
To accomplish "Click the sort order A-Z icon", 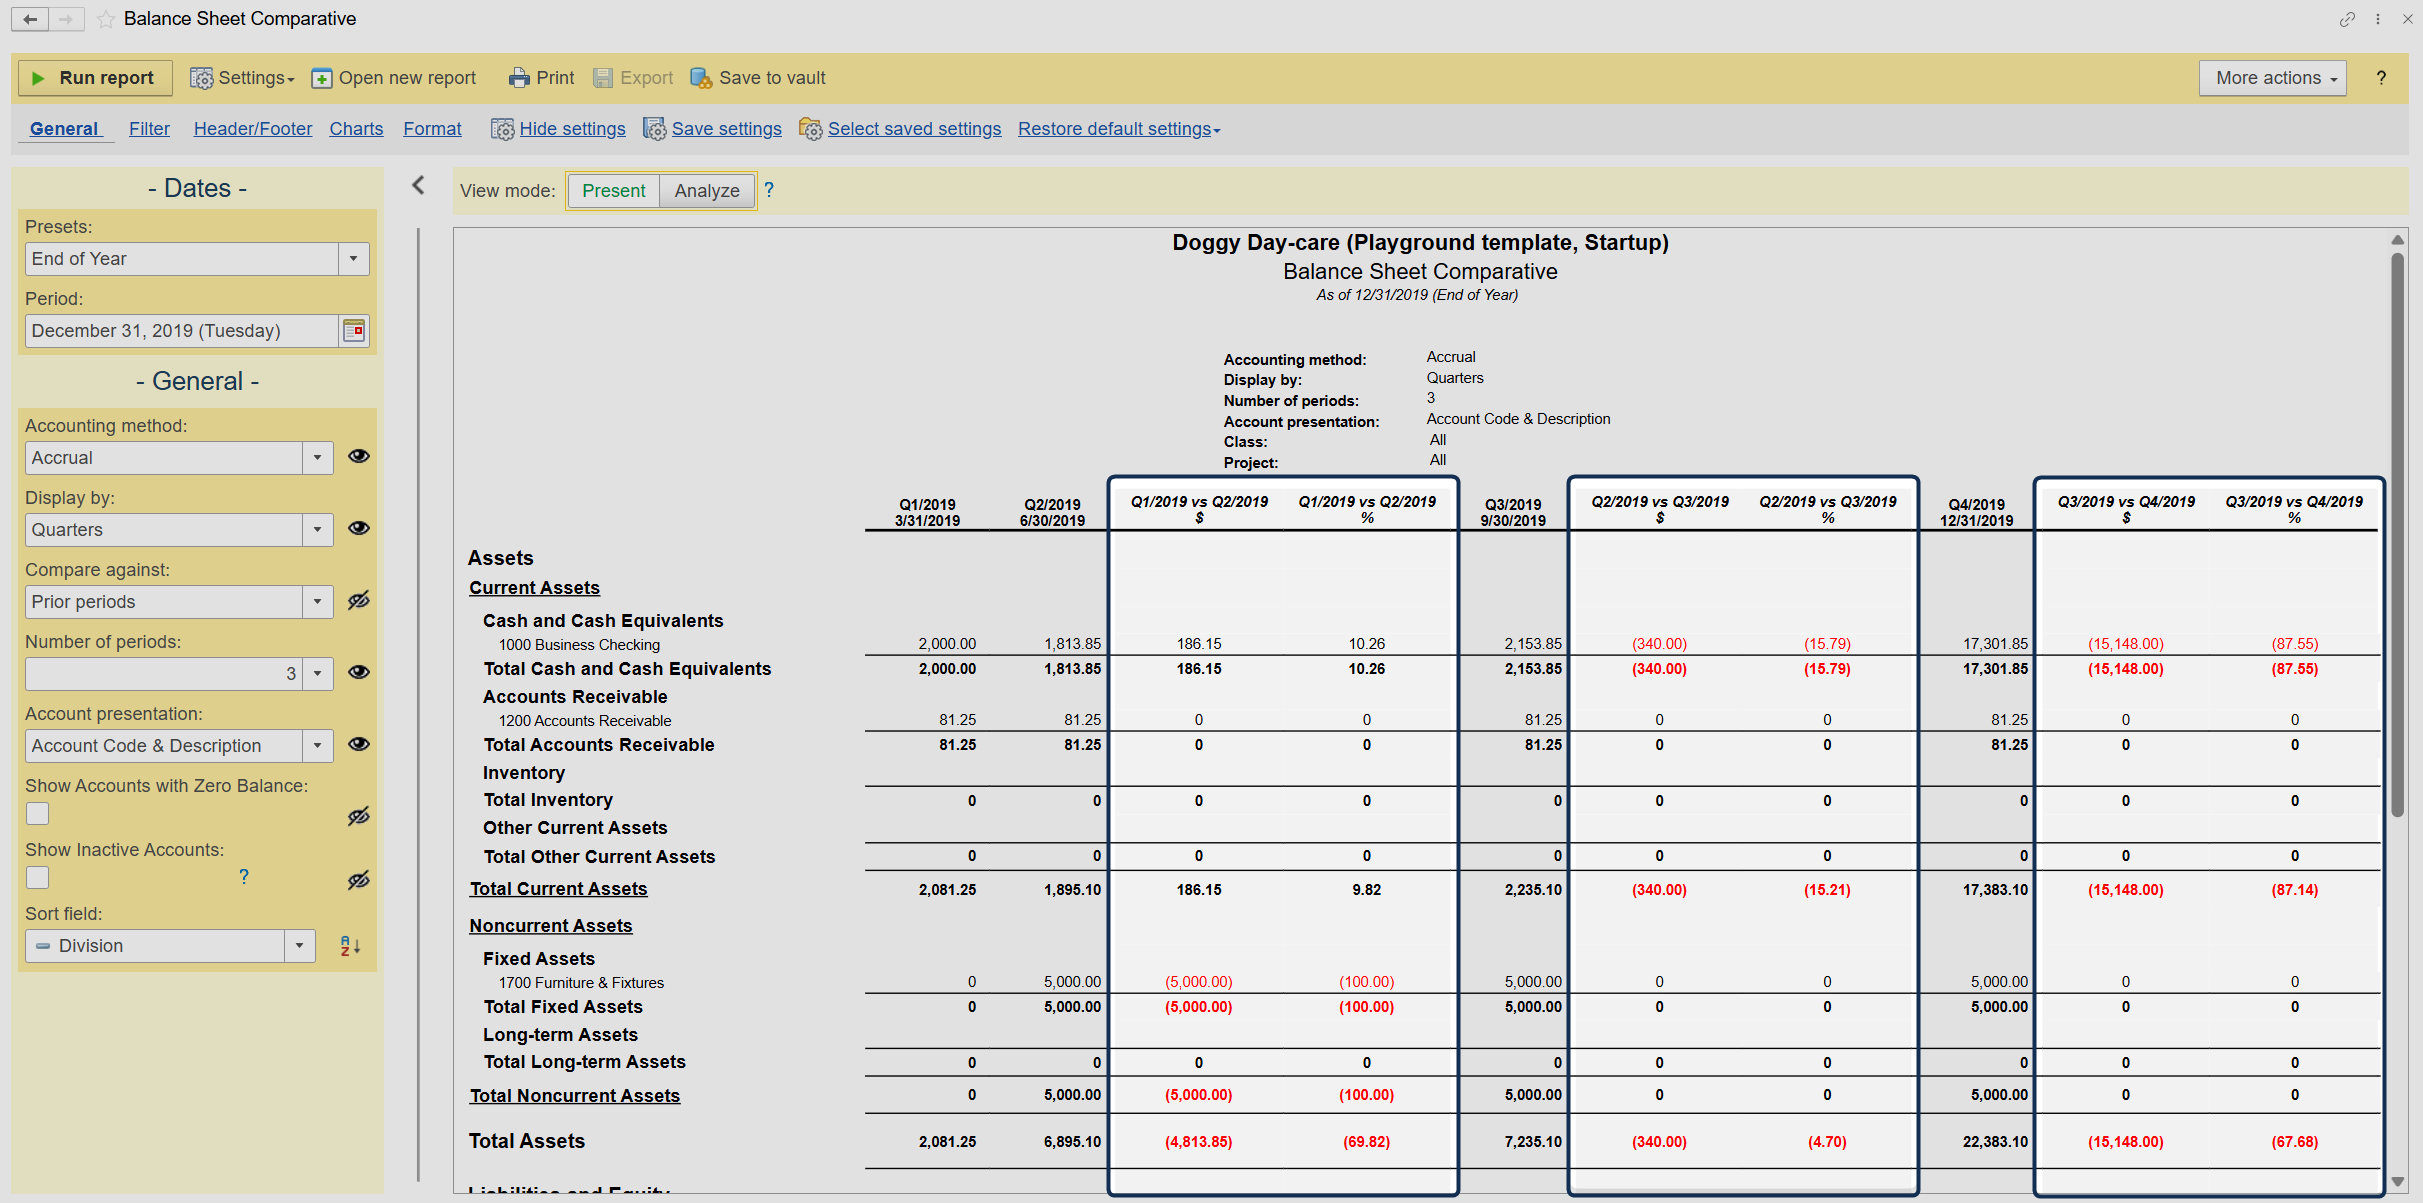I will tap(349, 946).
